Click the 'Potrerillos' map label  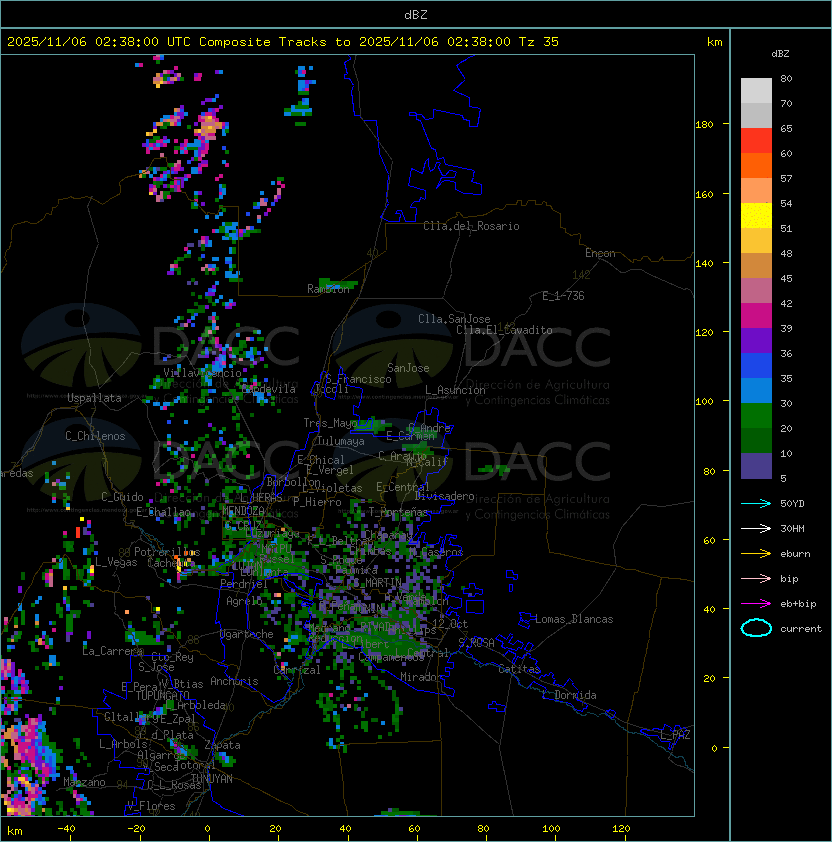tap(167, 552)
